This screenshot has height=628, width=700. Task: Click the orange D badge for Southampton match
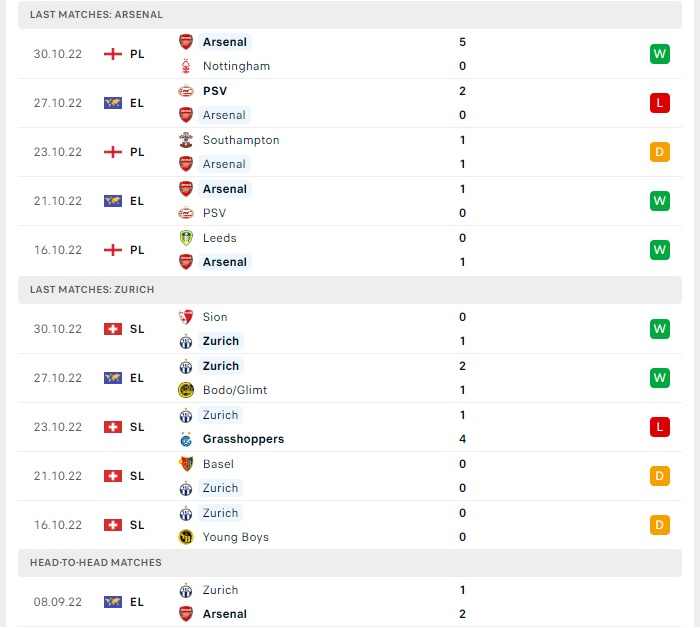[x=659, y=152]
